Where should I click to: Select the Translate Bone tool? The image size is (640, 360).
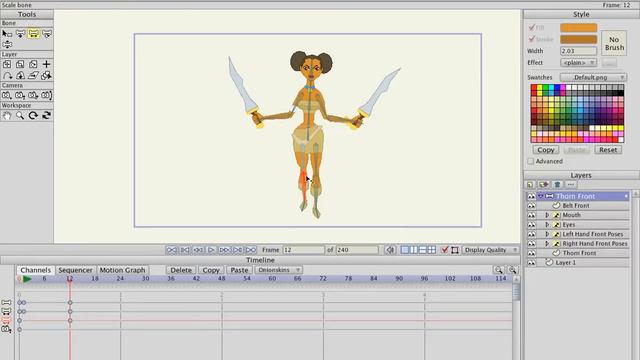coord(20,33)
